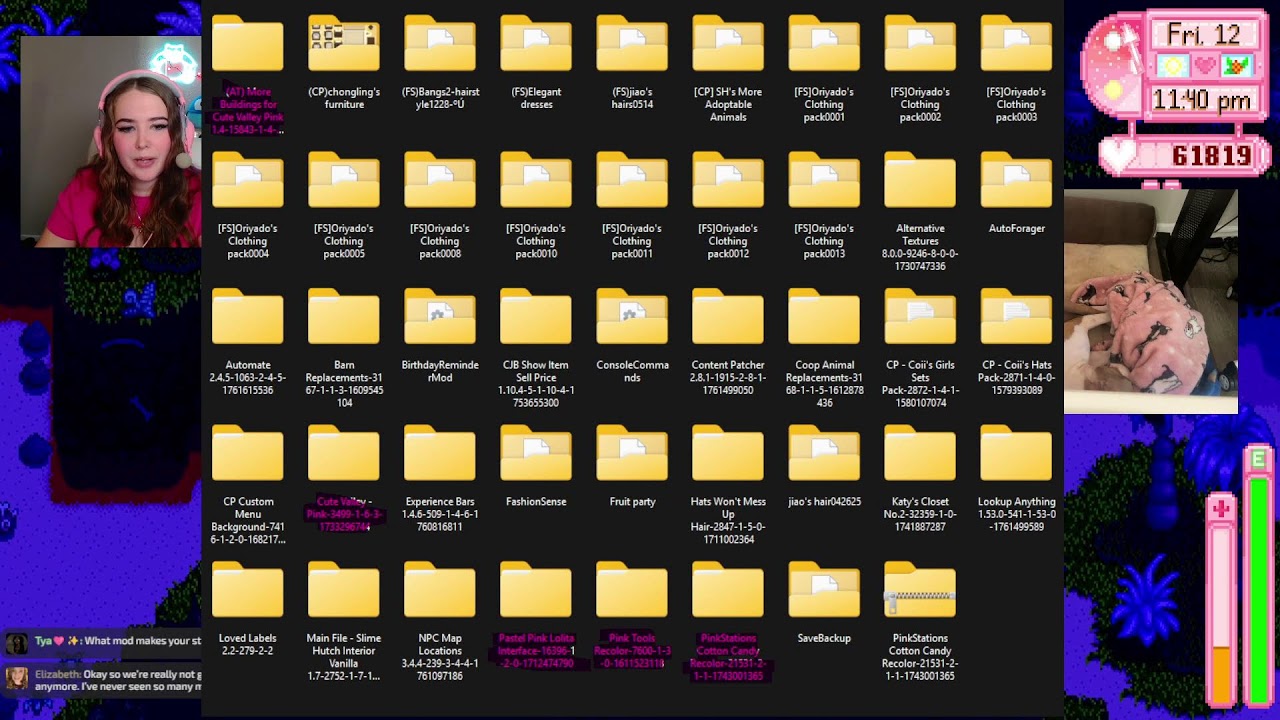Open the Content Patcher folder
The width and height of the screenshot is (1280, 720).
pos(728,317)
